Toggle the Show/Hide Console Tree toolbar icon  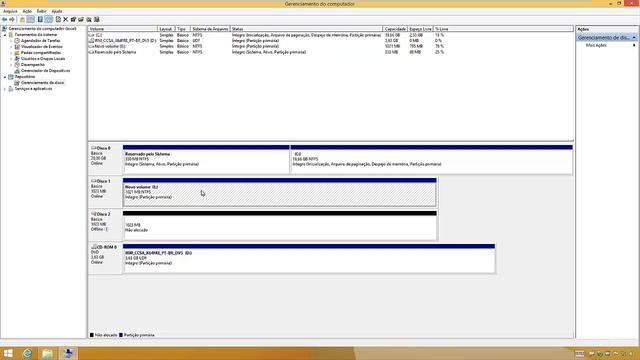(31, 20)
